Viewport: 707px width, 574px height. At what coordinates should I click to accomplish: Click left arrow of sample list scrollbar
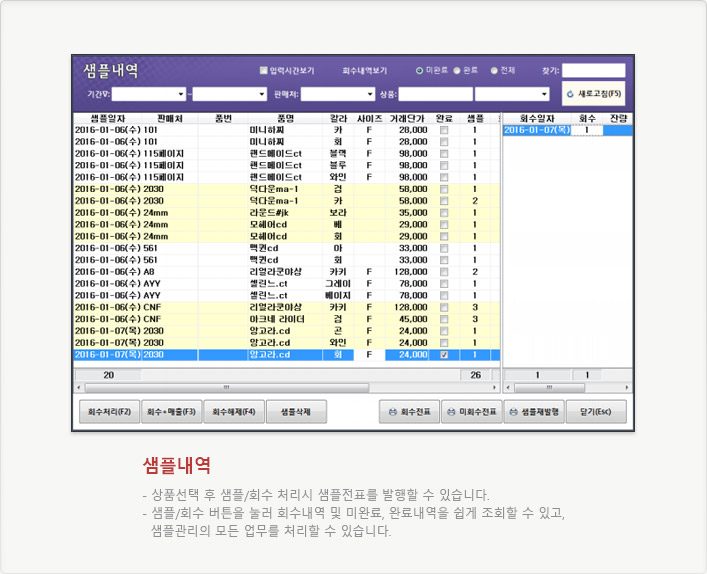(x=78, y=388)
